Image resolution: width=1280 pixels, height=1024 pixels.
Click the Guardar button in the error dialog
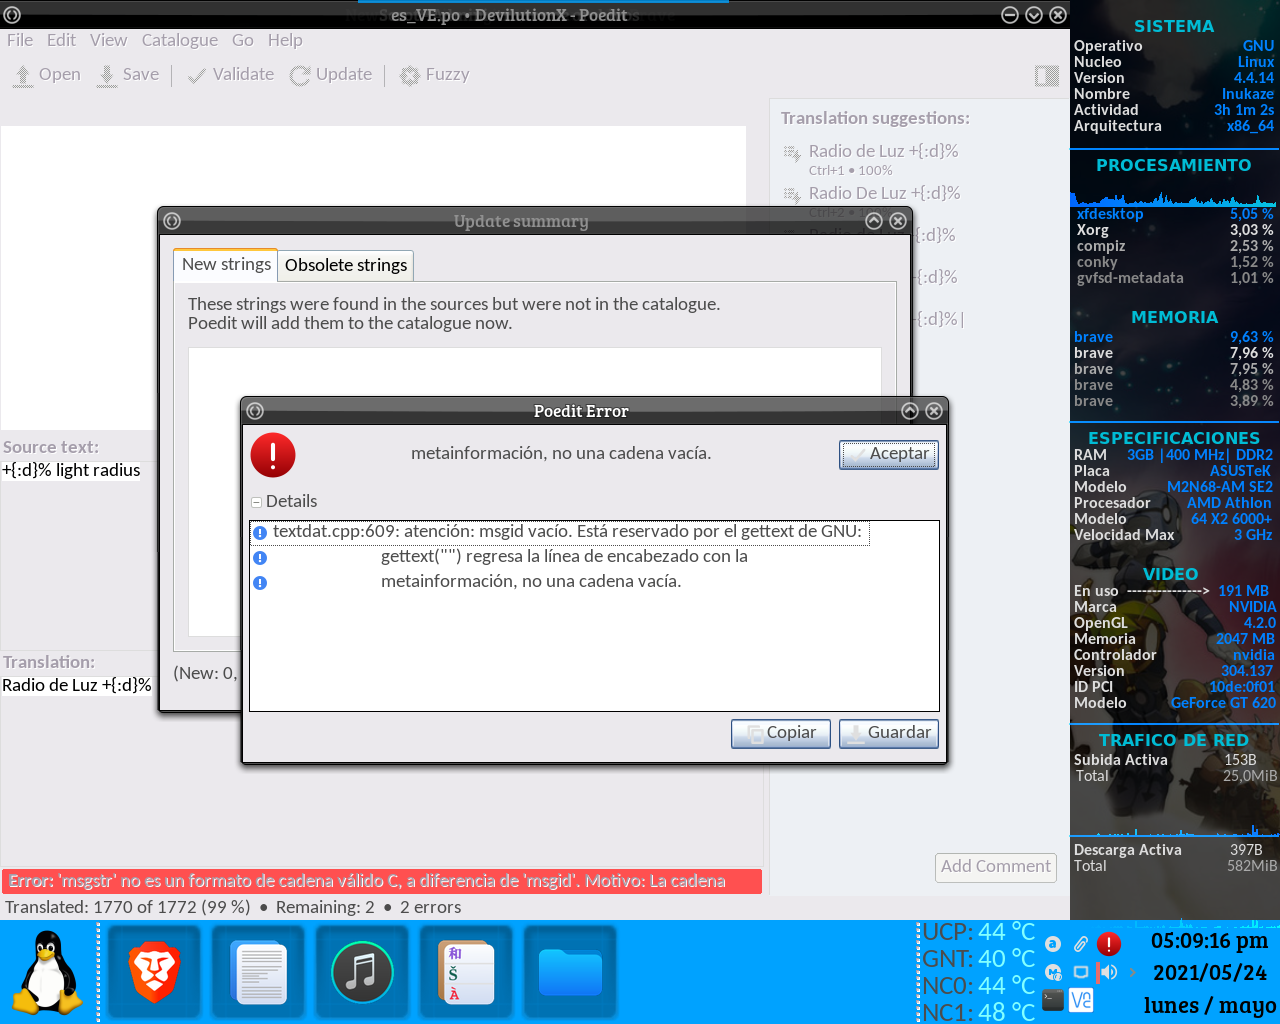tap(888, 733)
